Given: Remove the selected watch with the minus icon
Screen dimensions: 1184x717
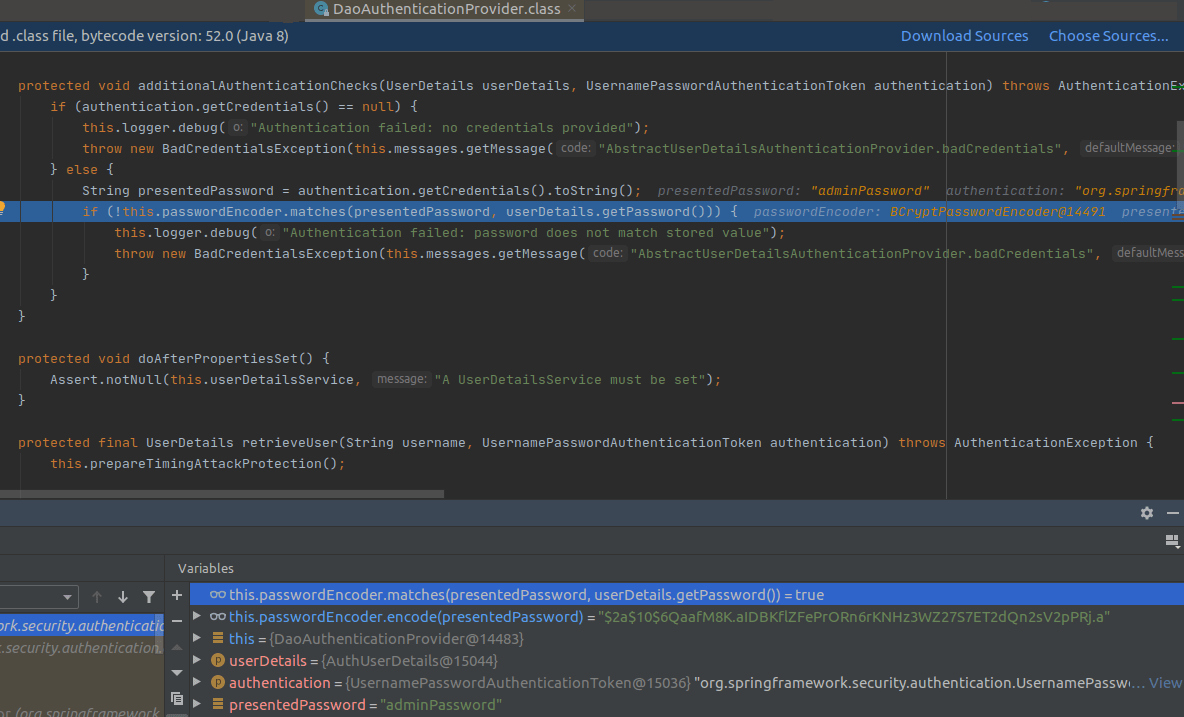Looking at the screenshot, I should click(x=177, y=622).
